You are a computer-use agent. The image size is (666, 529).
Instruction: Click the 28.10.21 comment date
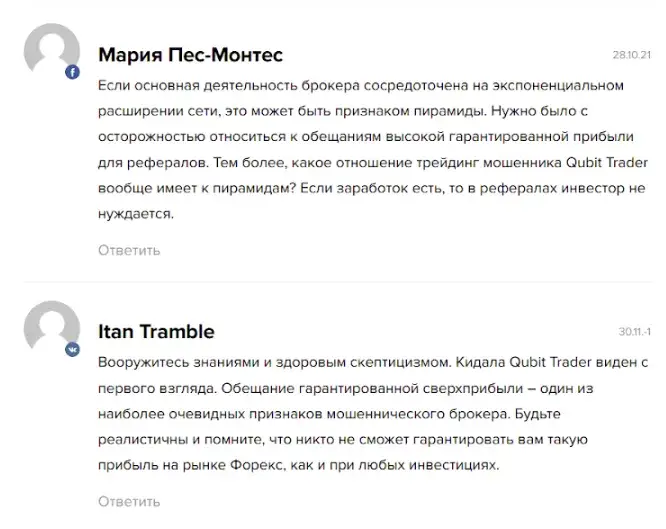(x=631, y=55)
